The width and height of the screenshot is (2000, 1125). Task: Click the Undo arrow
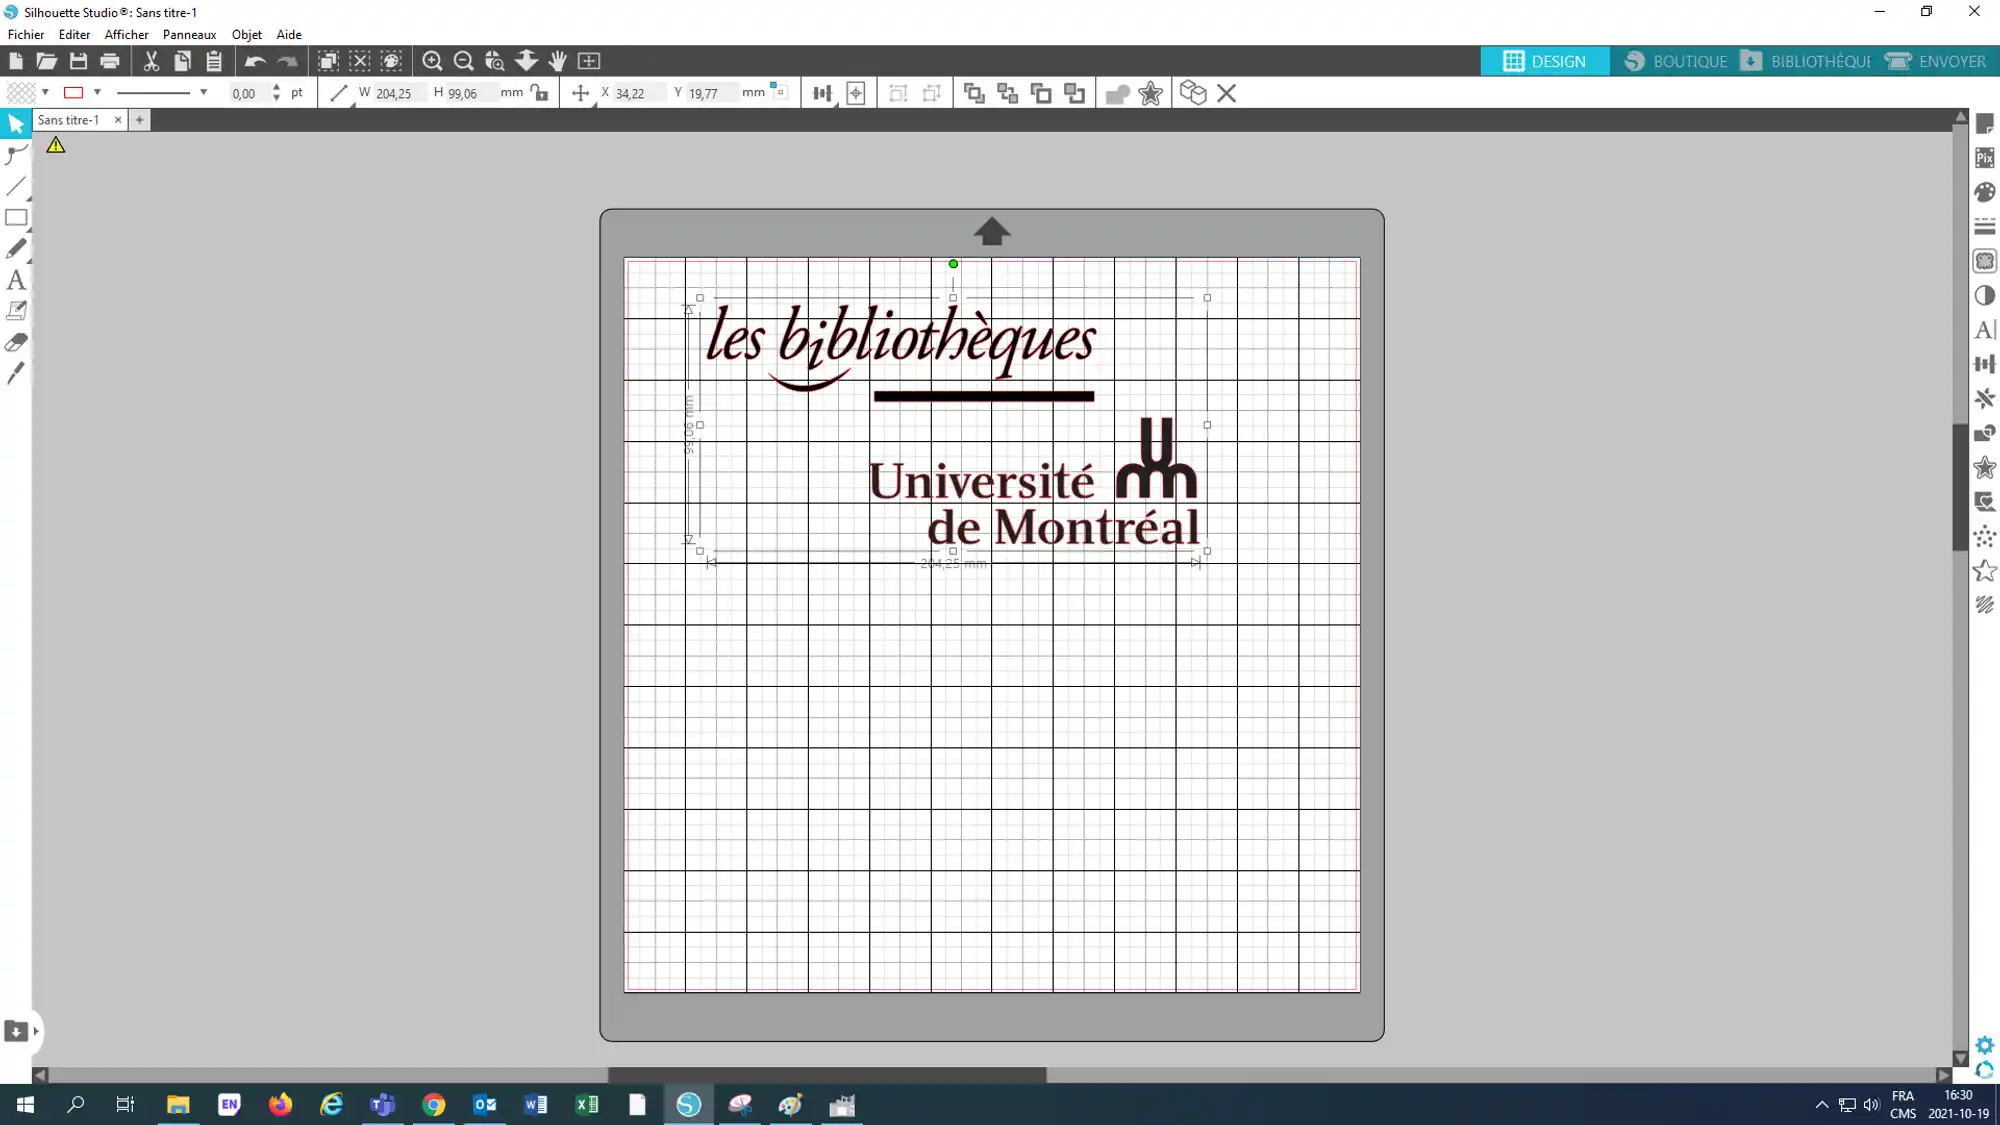coord(255,61)
